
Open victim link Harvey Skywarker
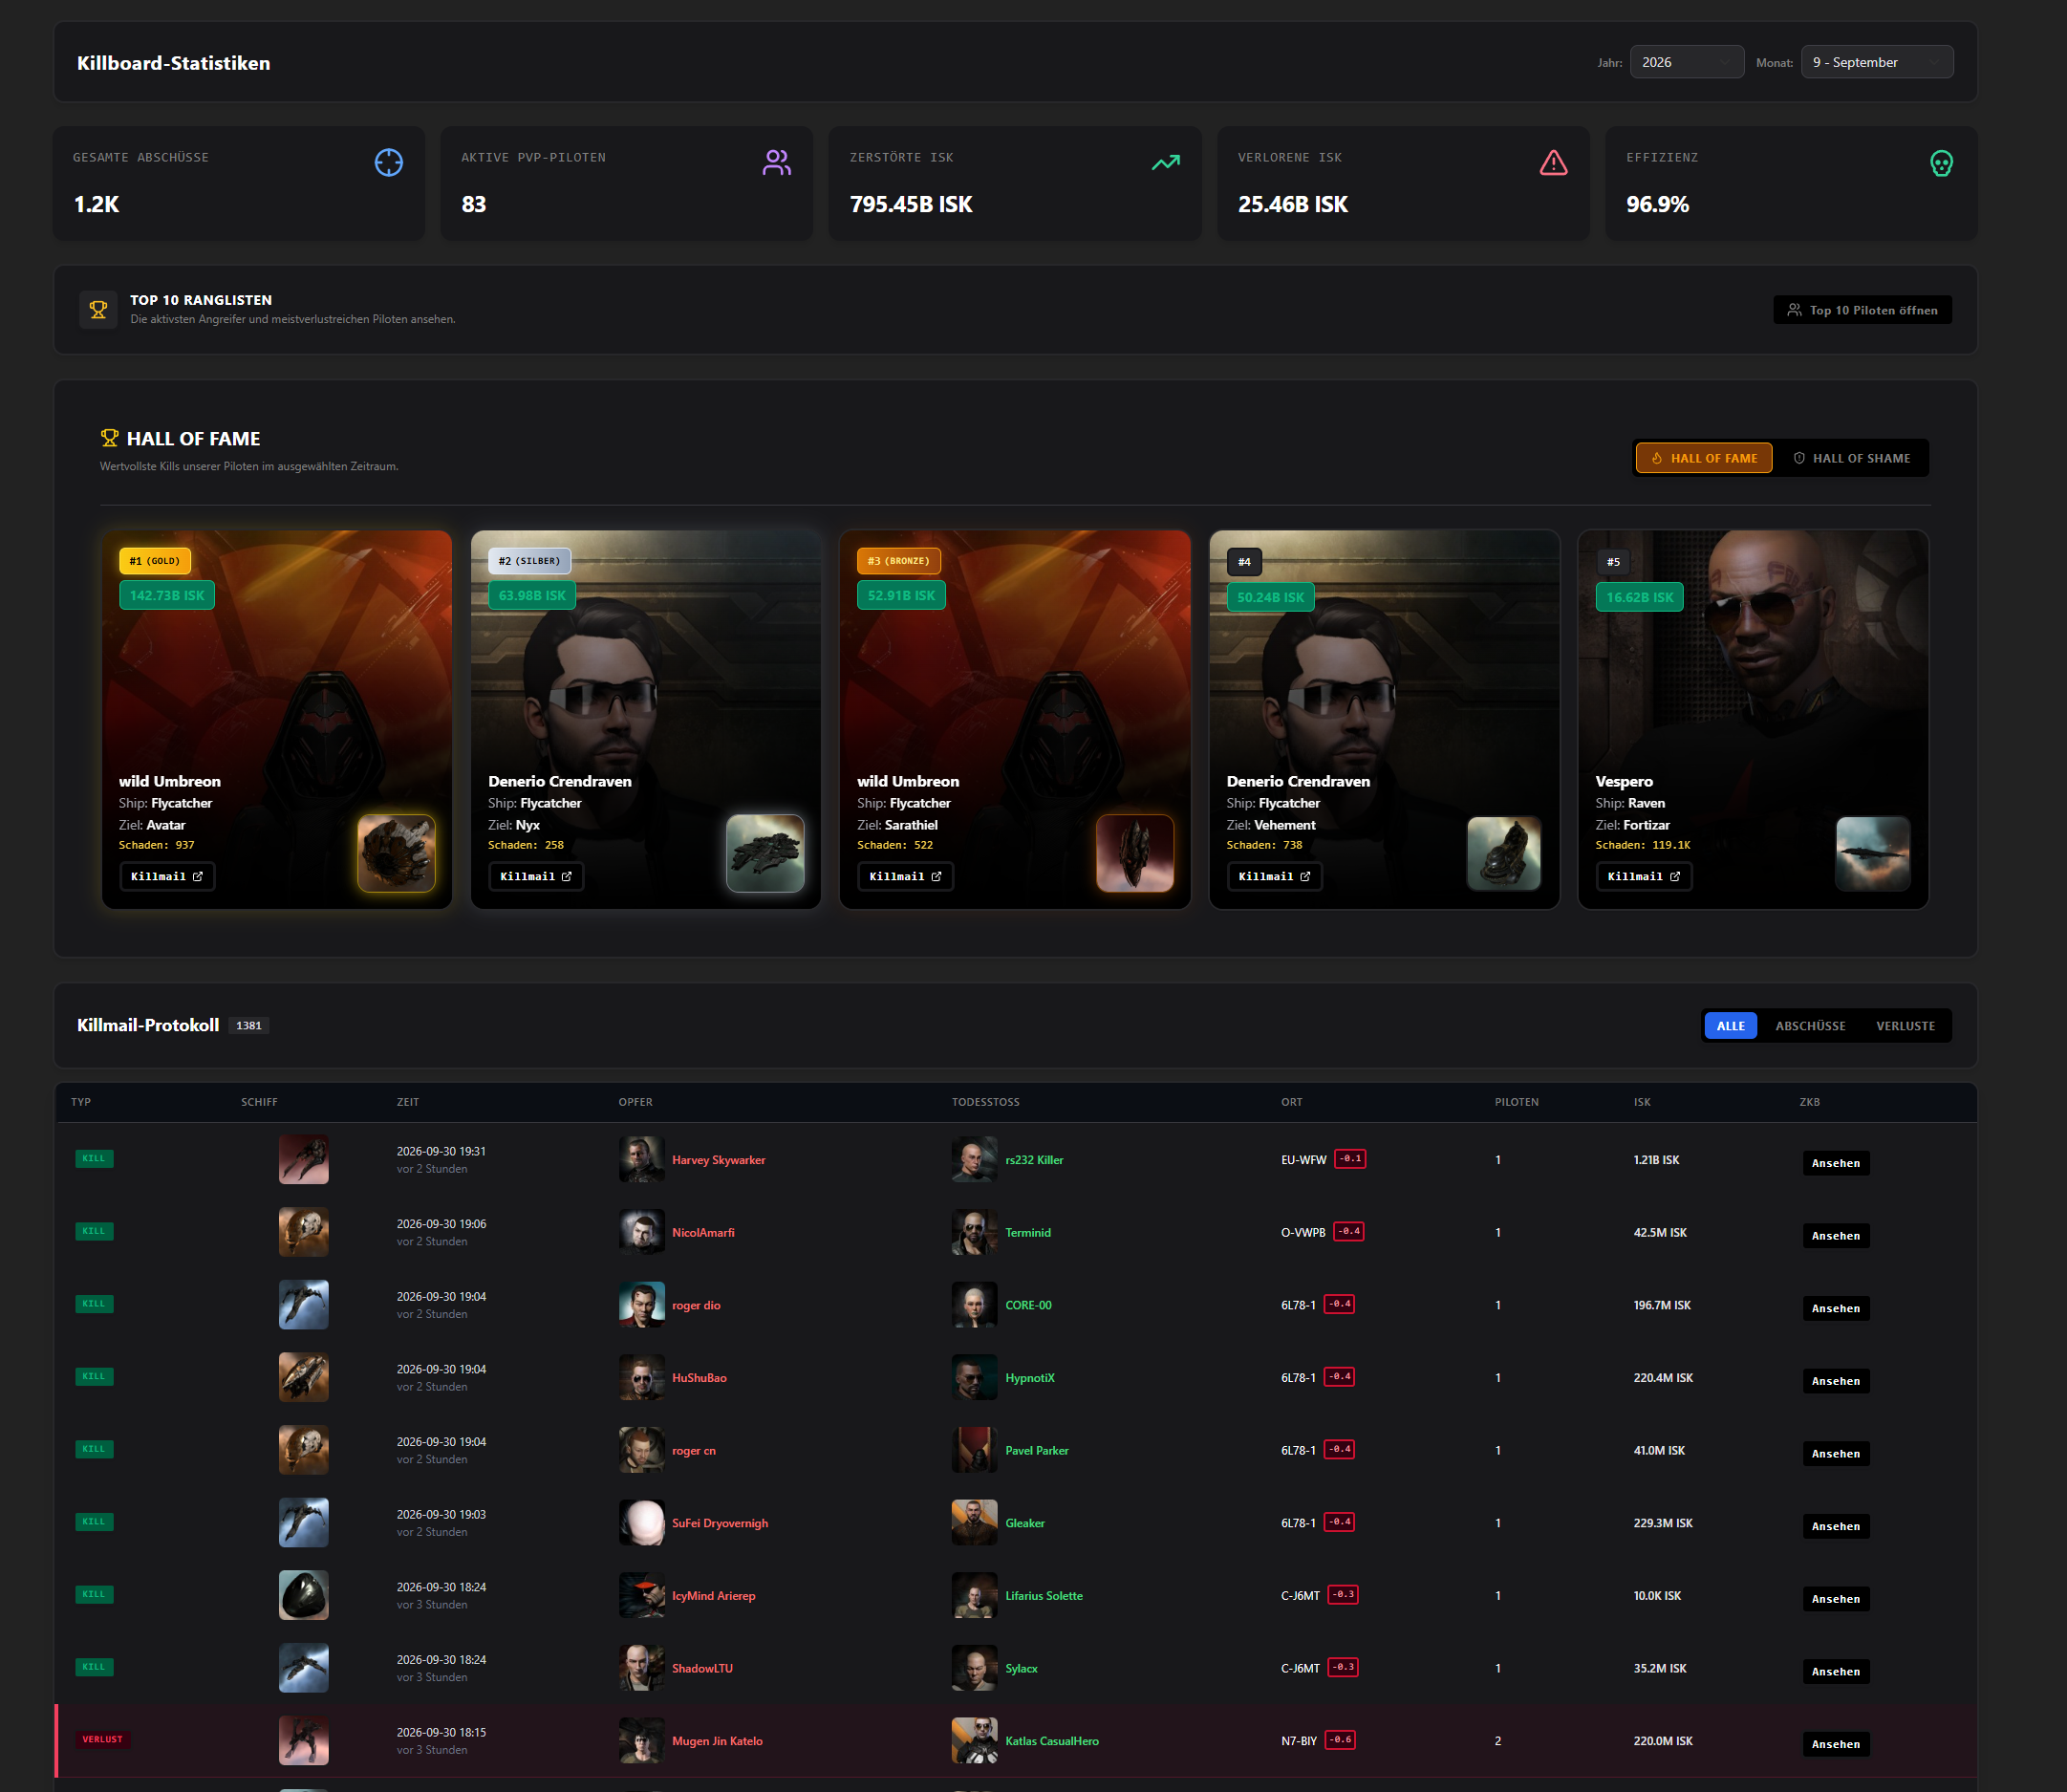(x=718, y=1160)
